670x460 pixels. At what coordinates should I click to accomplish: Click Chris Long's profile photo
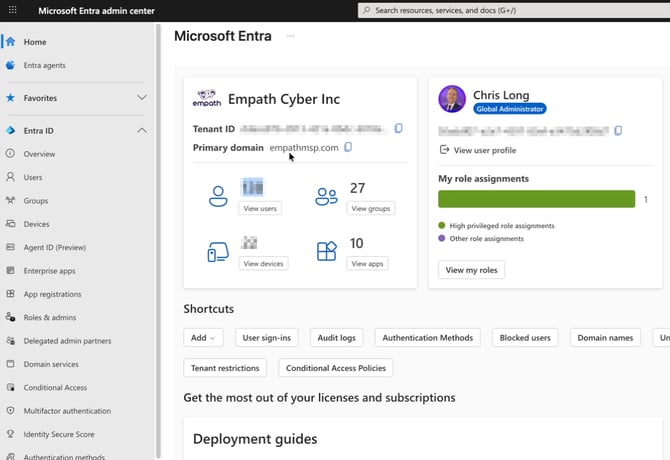(x=452, y=99)
